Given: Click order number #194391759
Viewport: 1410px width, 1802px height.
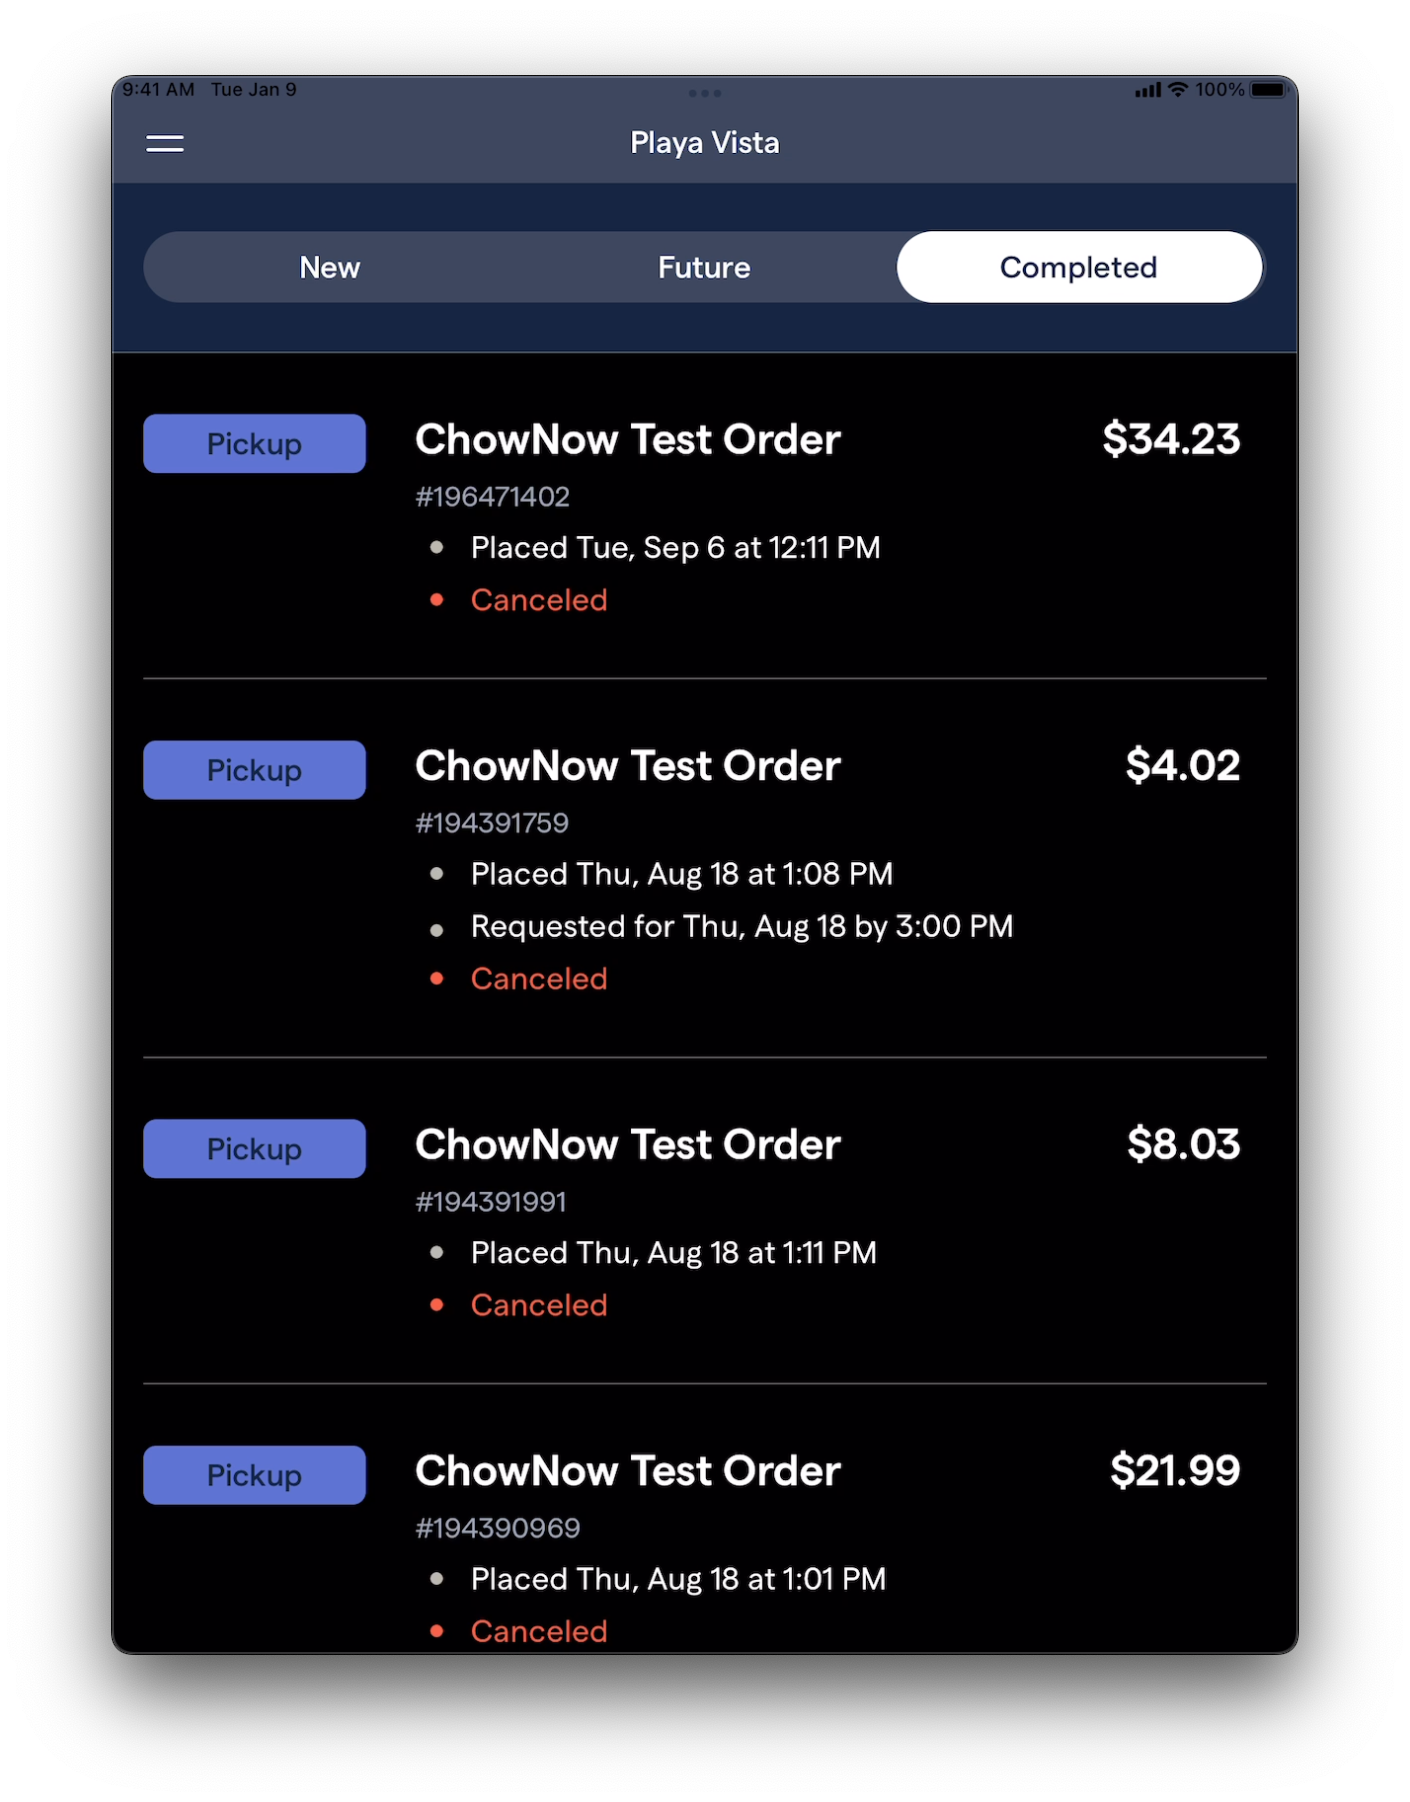Looking at the screenshot, I should coord(492,822).
